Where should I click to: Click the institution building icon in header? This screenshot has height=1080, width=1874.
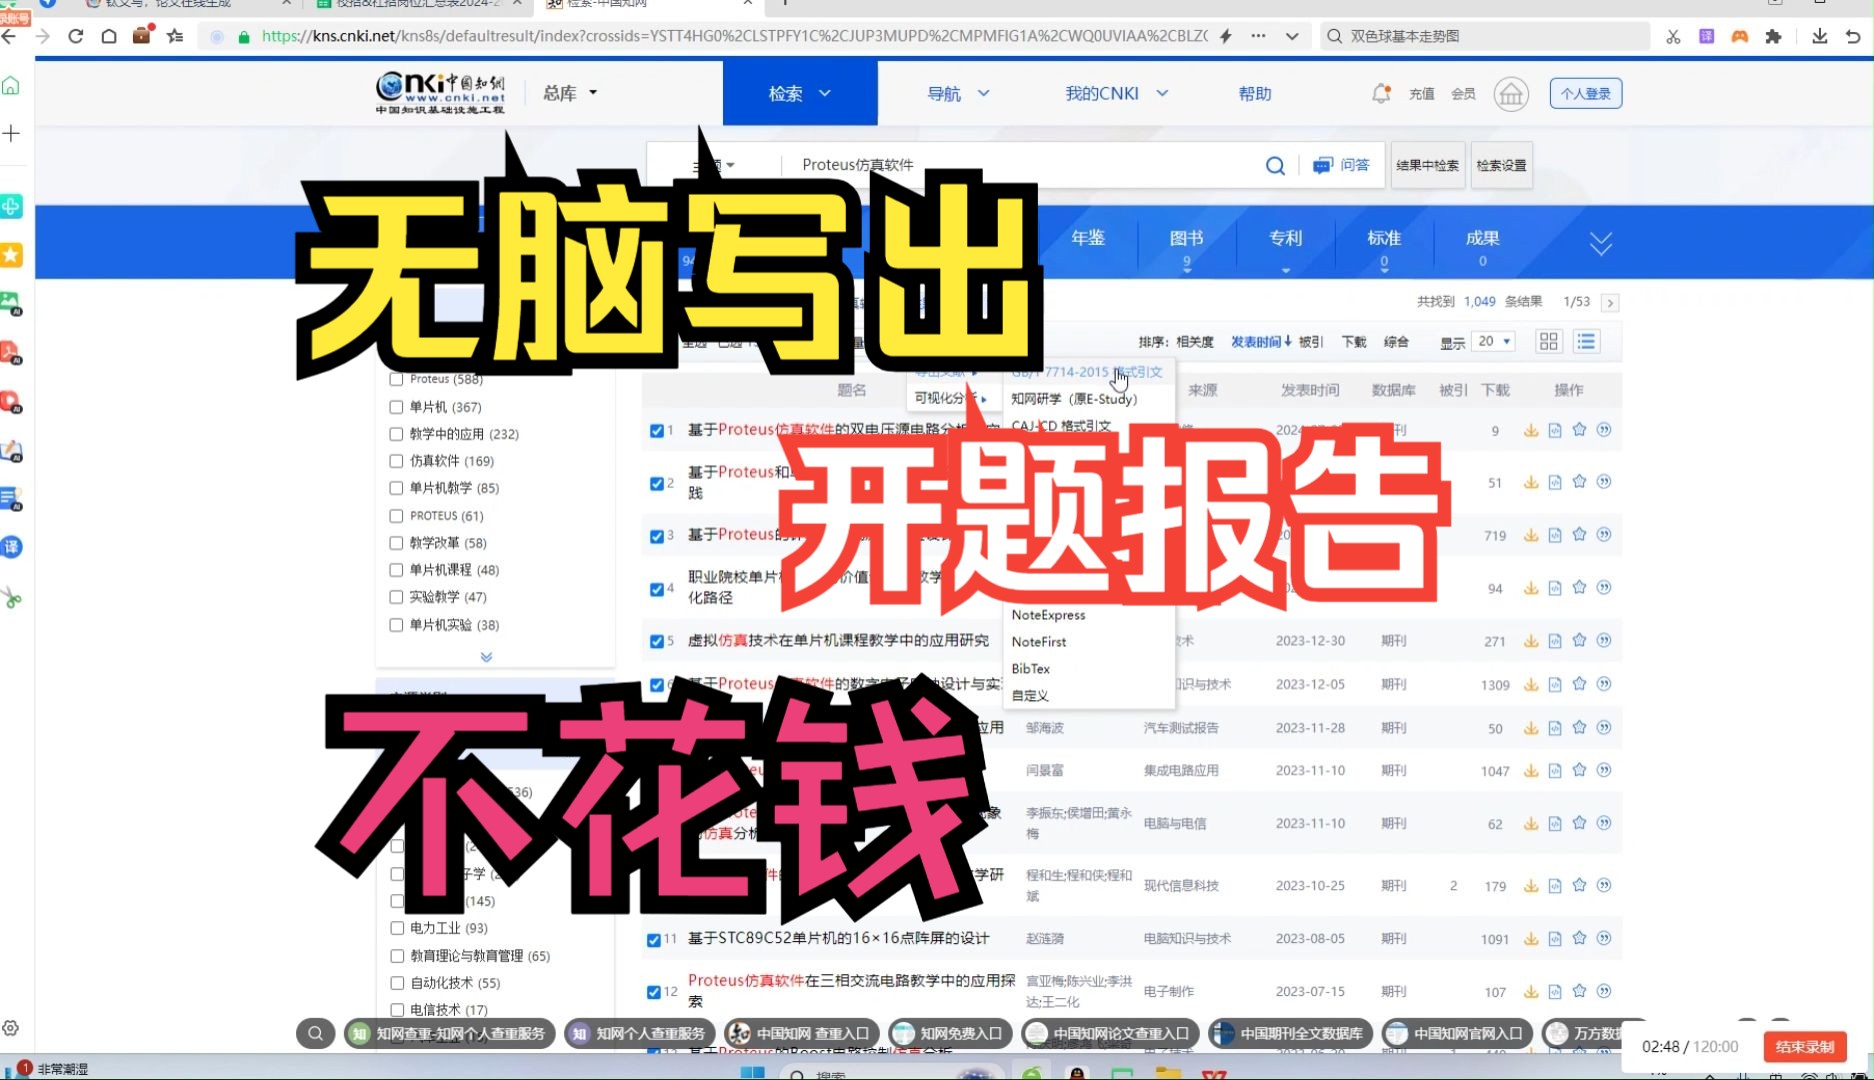pyautogui.click(x=1510, y=94)
